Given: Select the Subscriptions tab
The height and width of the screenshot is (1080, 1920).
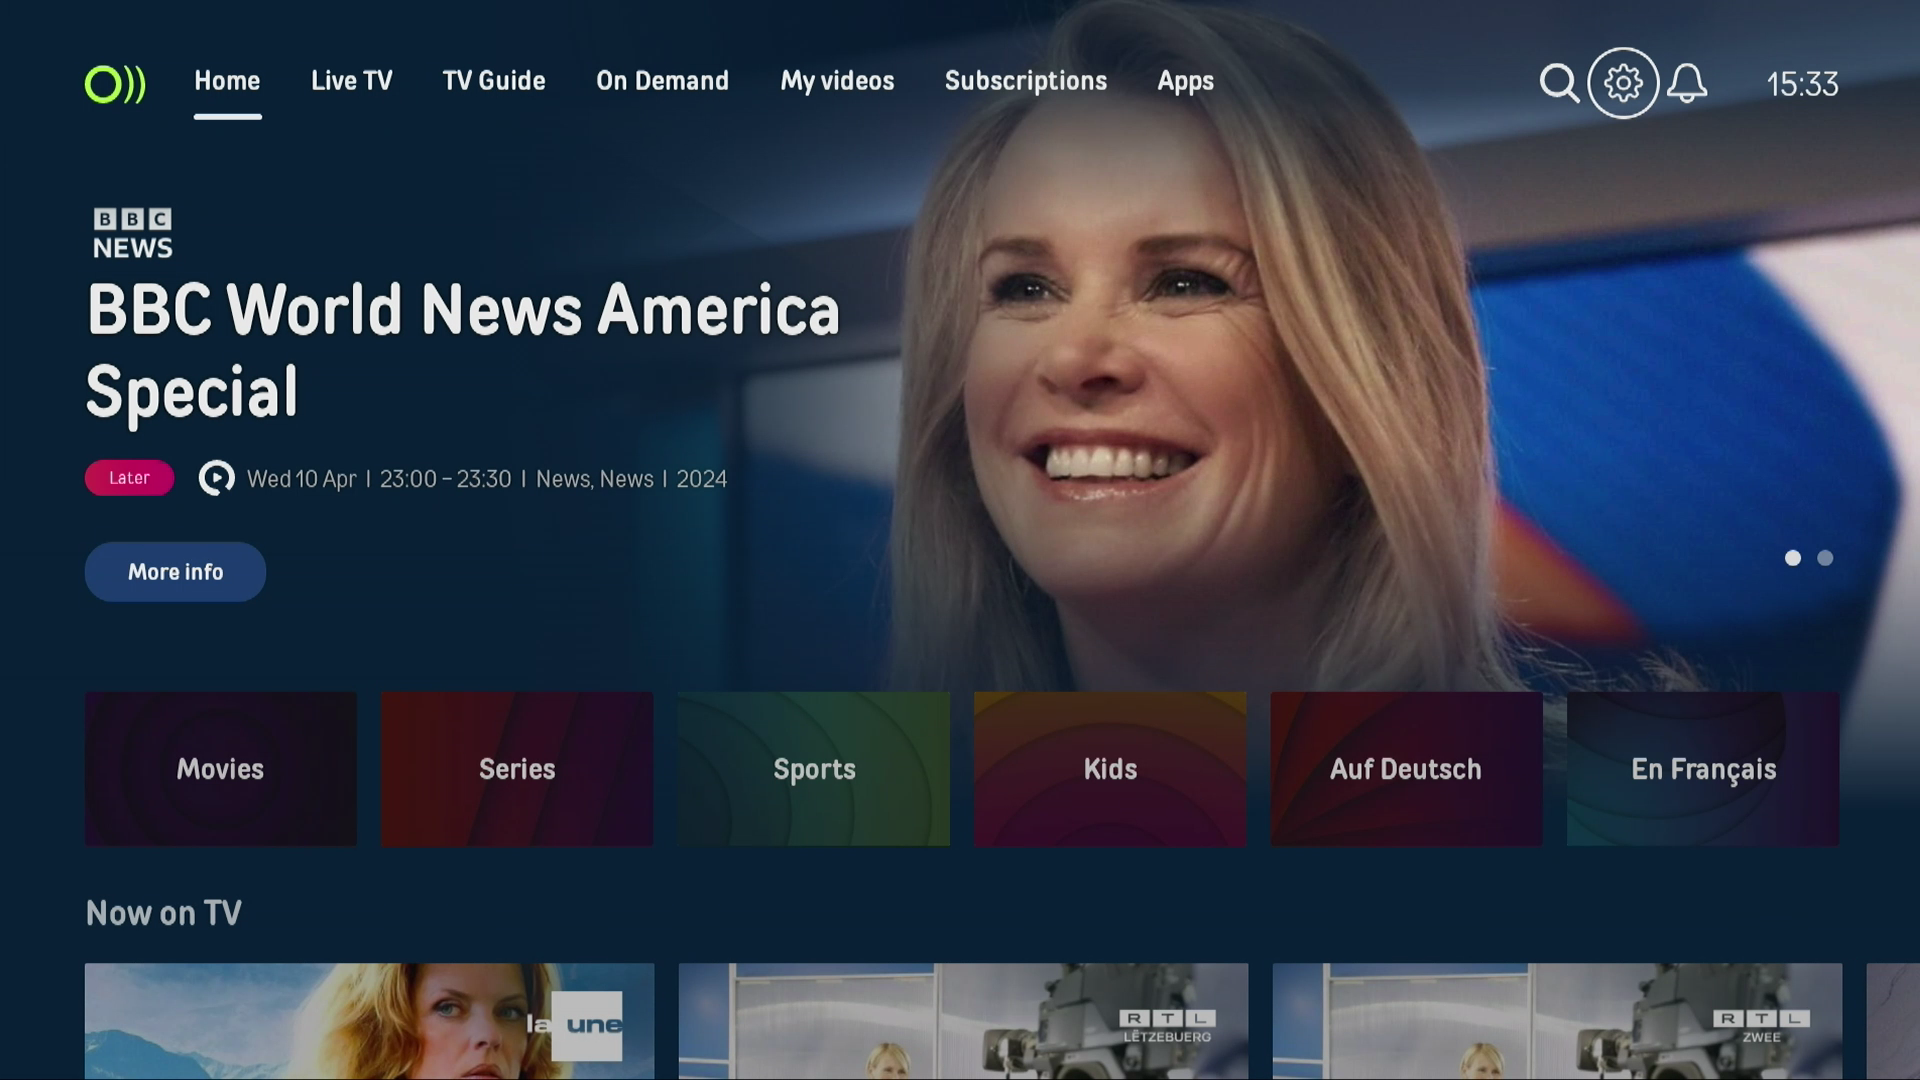Looking at the screenshot, I should (1026, 81).
